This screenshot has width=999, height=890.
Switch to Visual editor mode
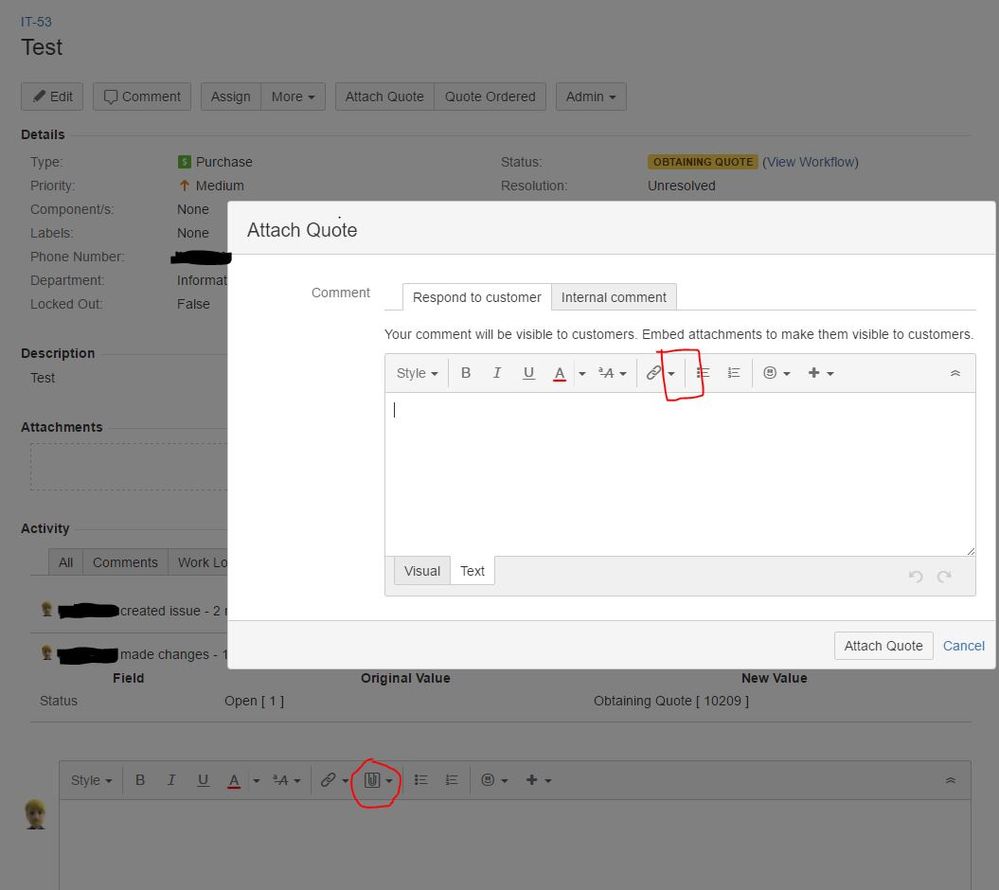422,571
